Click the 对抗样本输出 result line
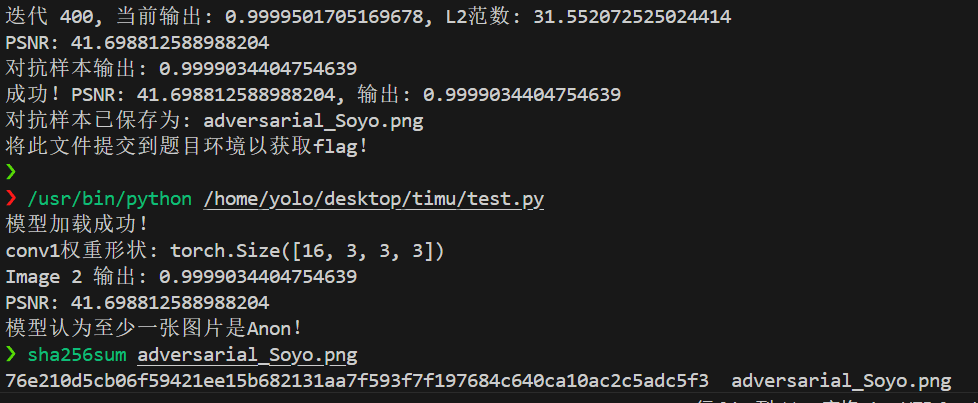The image size is (978, 403). [x=181, y=69]
